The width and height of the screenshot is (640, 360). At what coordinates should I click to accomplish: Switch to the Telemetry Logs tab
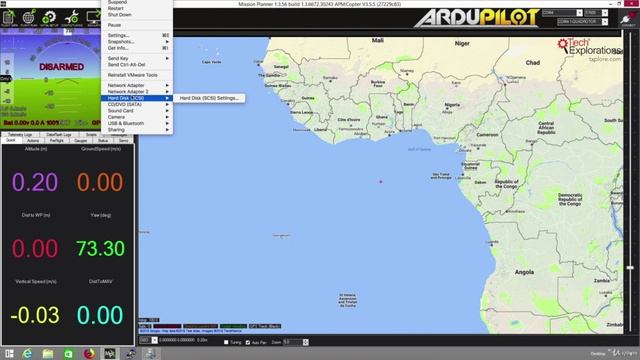(20, 134)
